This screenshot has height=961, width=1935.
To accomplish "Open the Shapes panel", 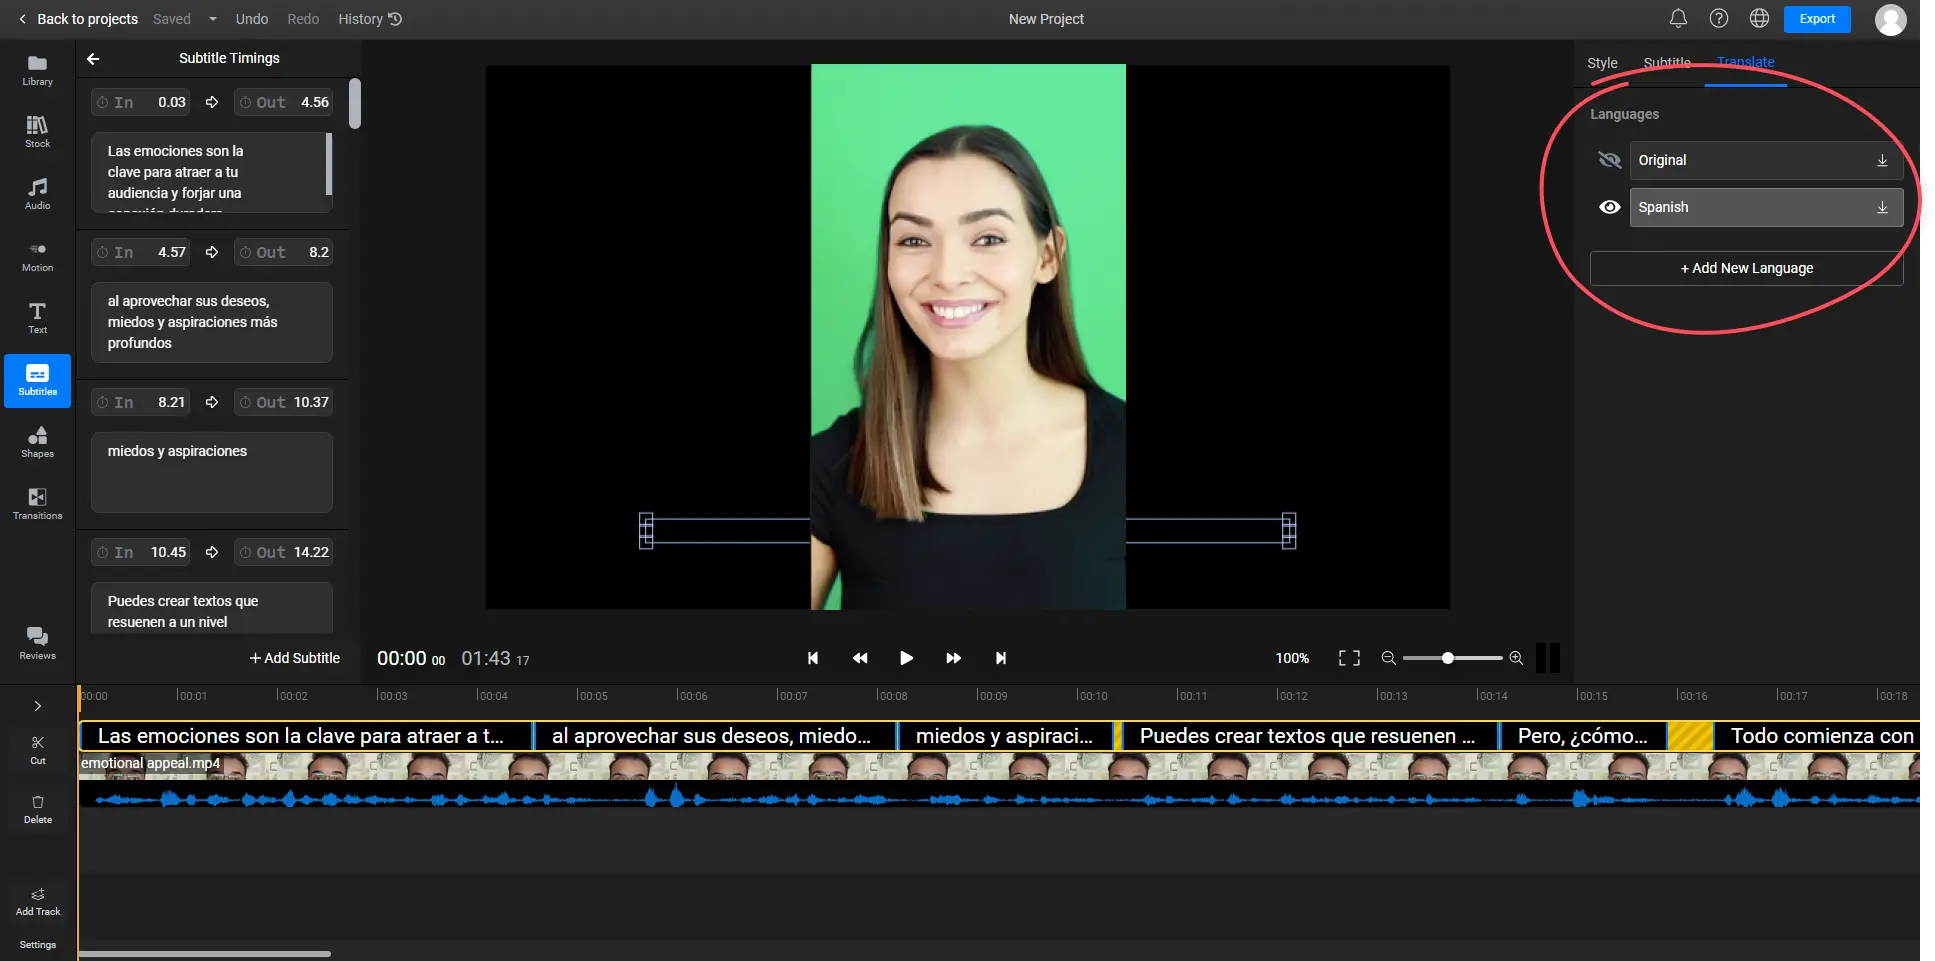I will pos(37,442).
